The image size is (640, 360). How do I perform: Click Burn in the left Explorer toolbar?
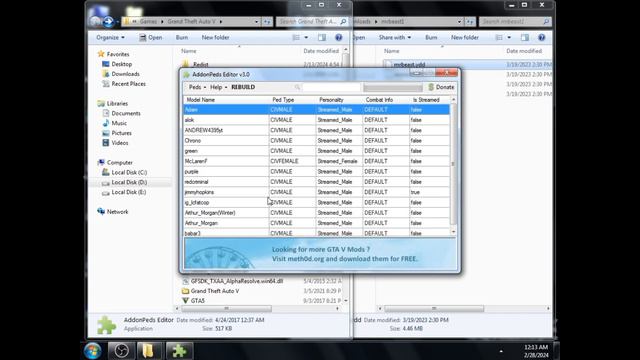point(182,38)
